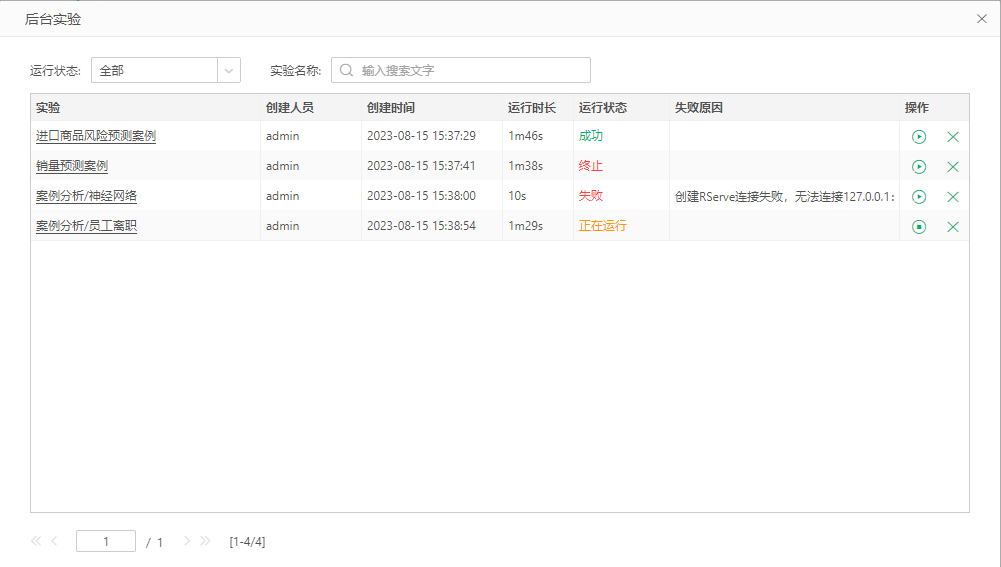Run the 进口商品风险预测案例 experiment

919,137
